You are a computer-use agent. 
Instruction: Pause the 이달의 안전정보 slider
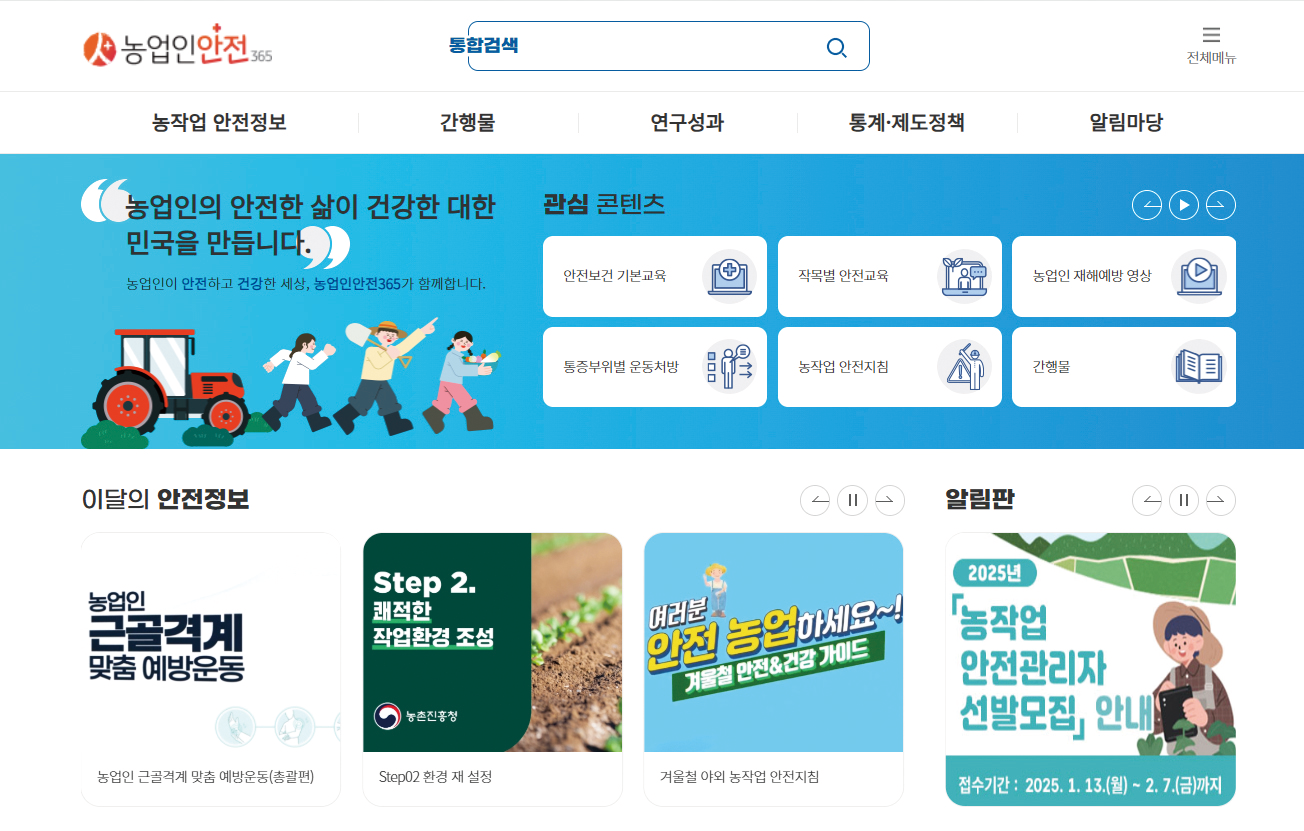point(852,500)
